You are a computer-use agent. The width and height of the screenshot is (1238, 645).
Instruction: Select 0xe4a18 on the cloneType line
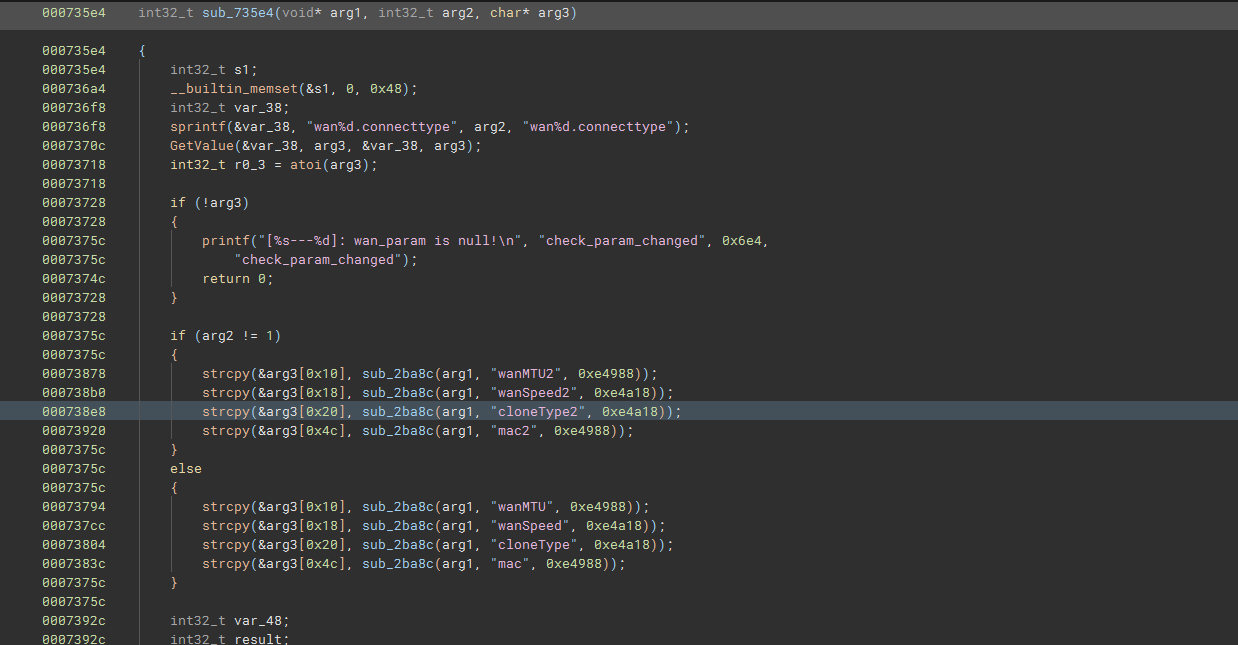[622, 544]
